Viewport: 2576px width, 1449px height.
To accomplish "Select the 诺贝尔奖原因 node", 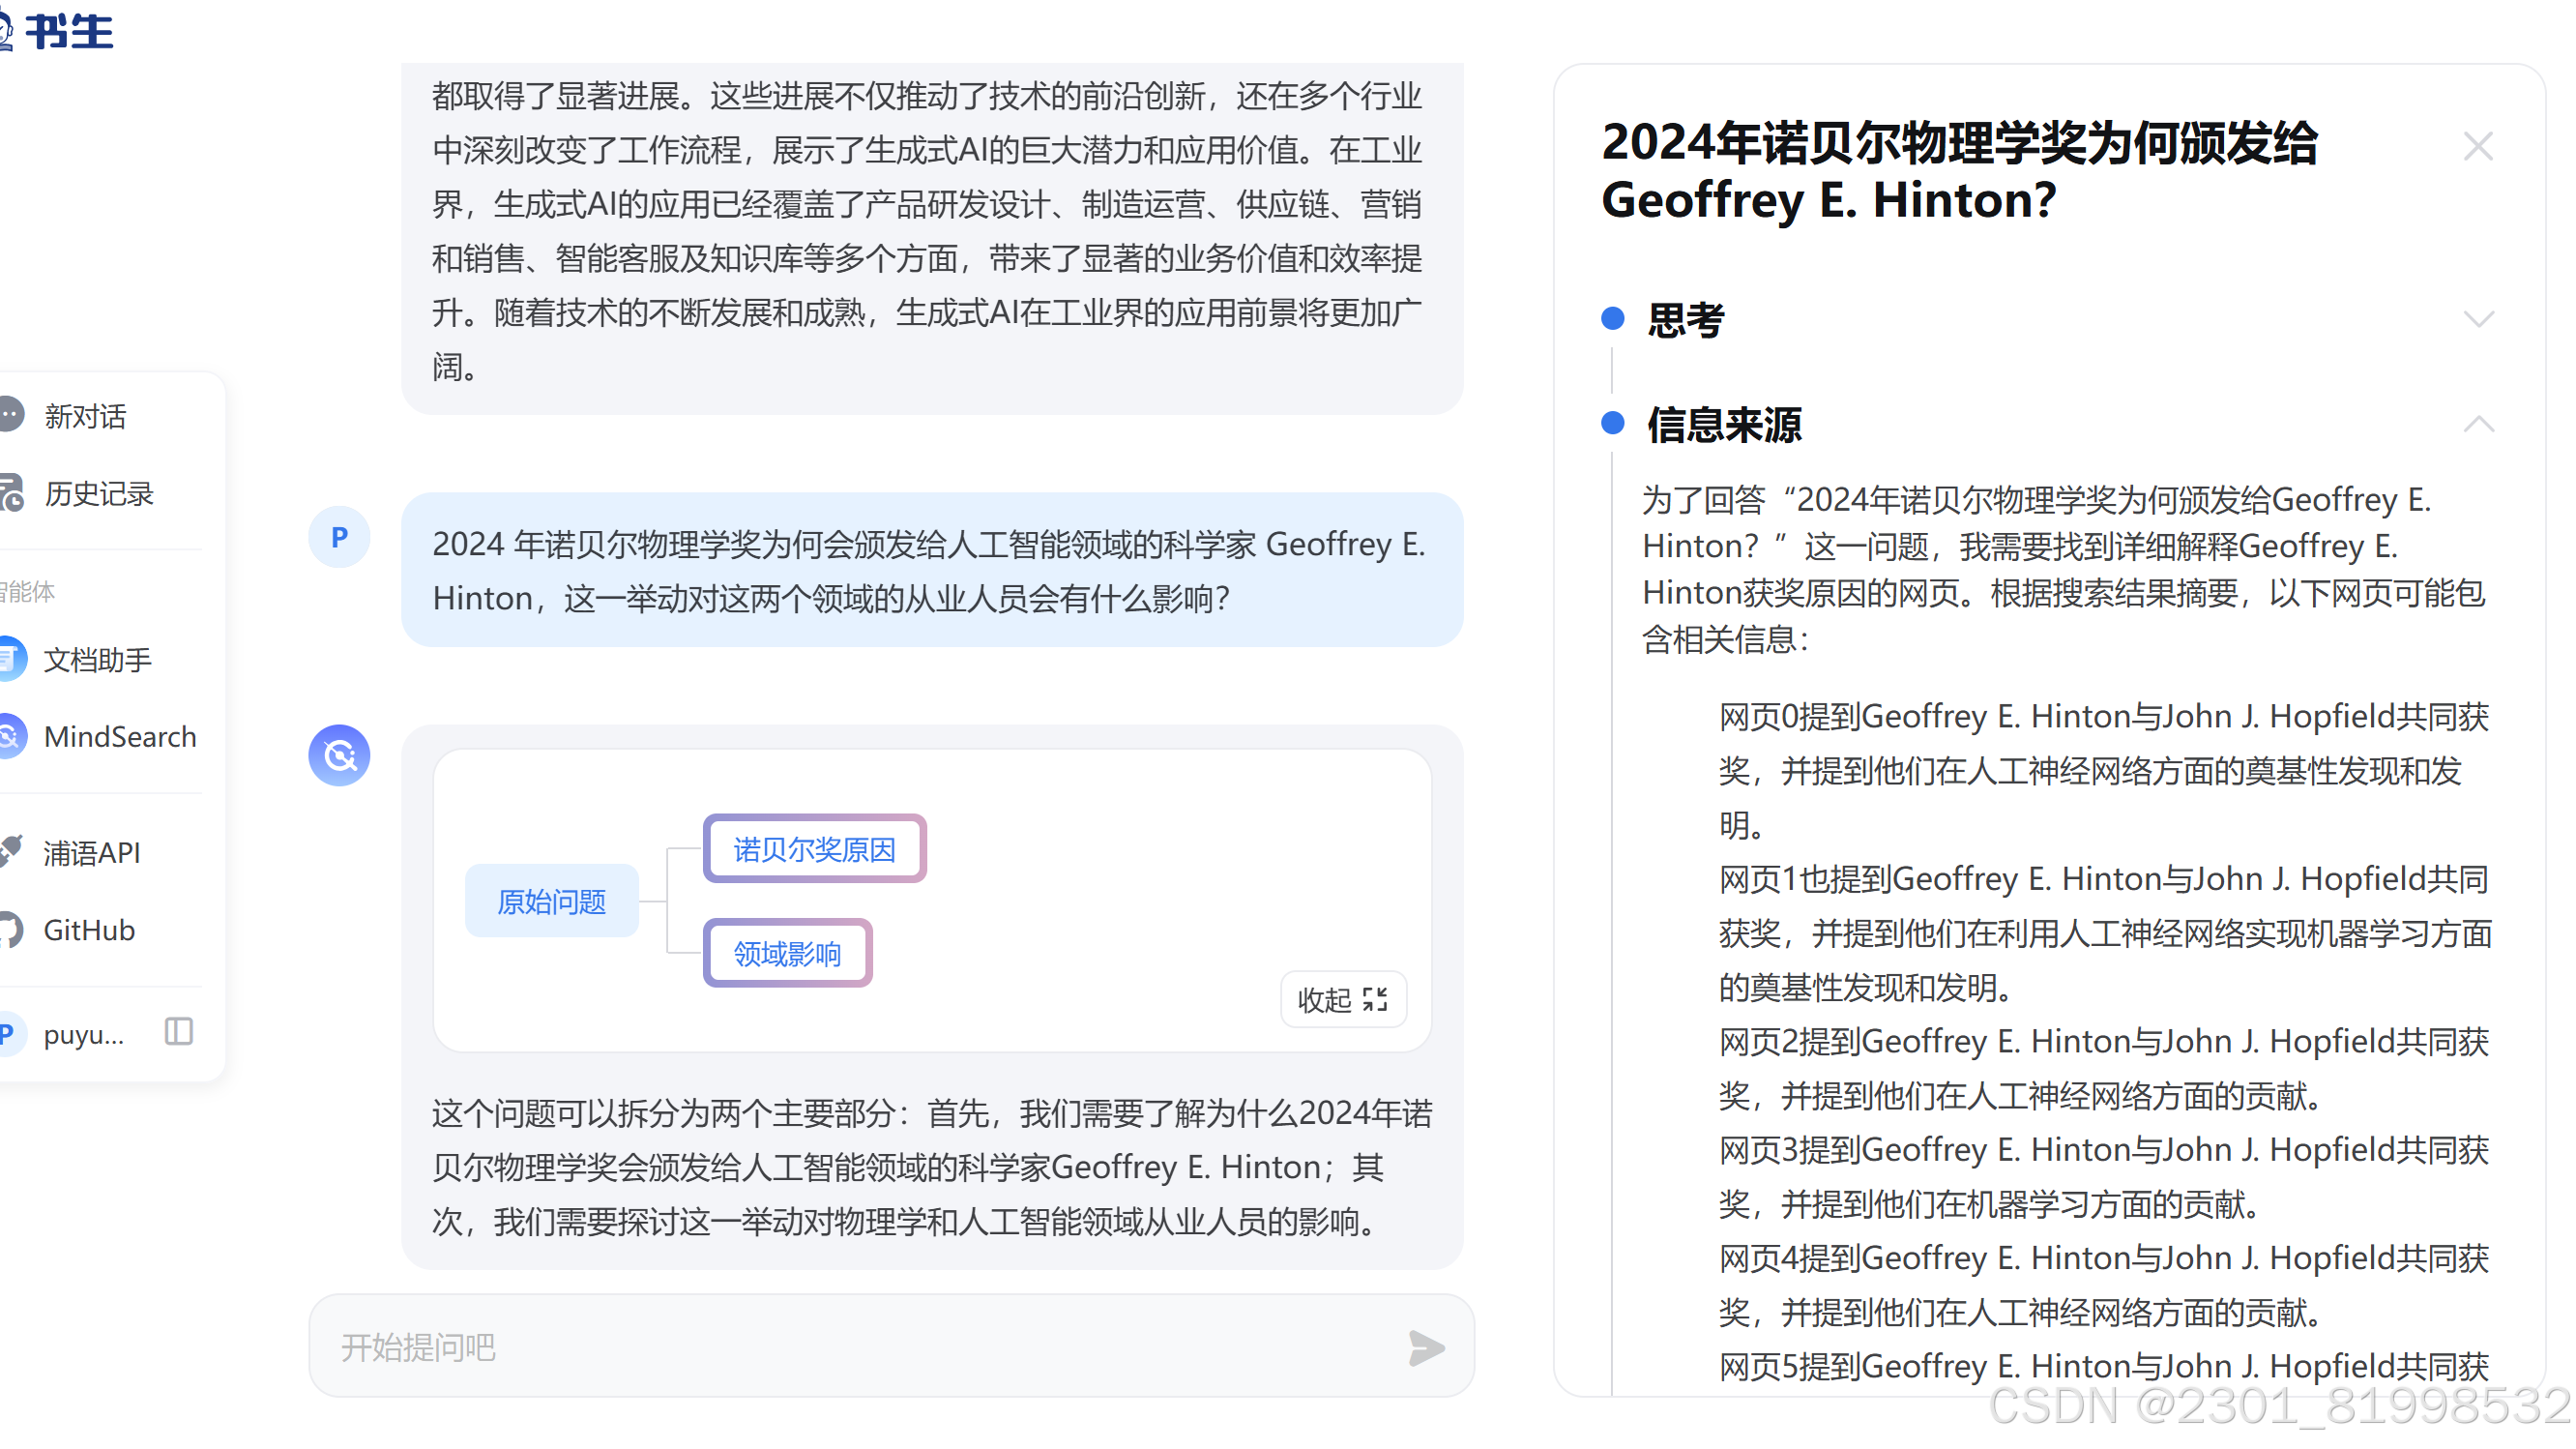I will point(814,849).
